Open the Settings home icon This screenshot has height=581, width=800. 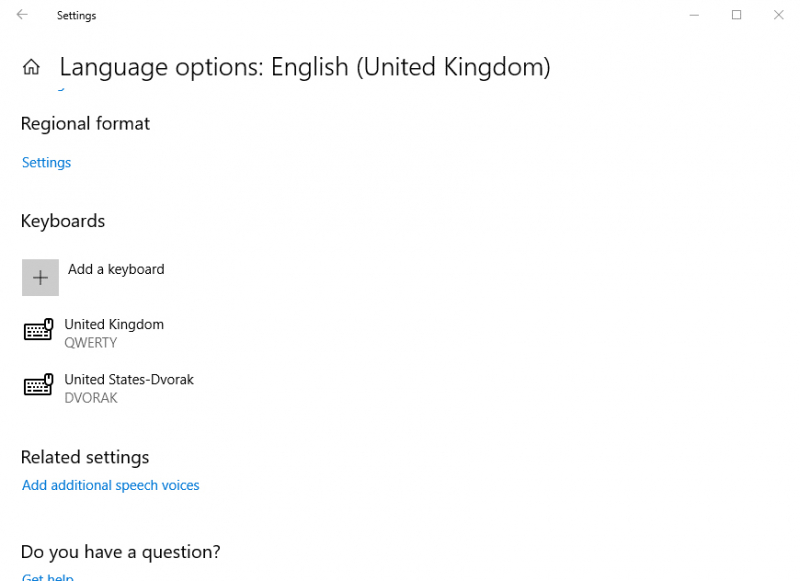coord(31,67)
